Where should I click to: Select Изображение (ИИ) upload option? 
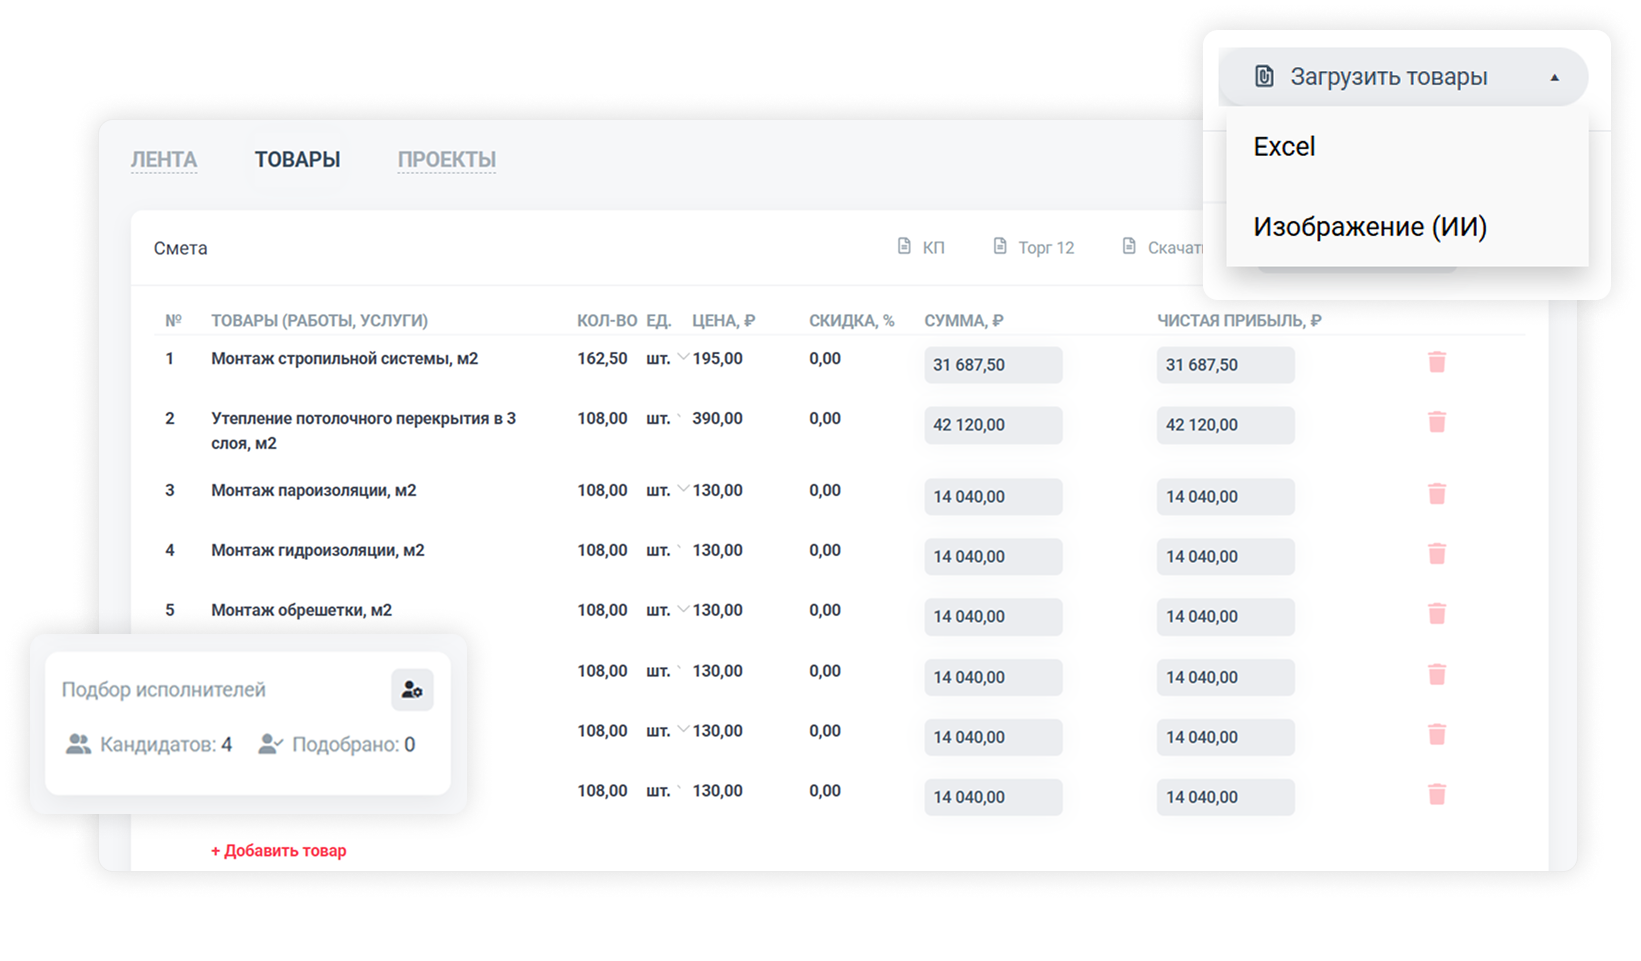tap(1370, 227)
